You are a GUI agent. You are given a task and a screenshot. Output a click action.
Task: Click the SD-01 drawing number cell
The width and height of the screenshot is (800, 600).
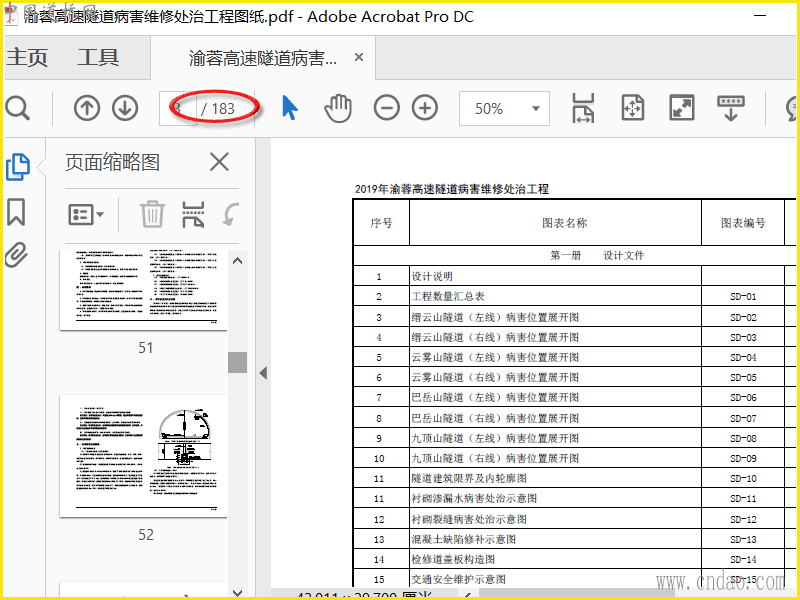pos(743,296)
